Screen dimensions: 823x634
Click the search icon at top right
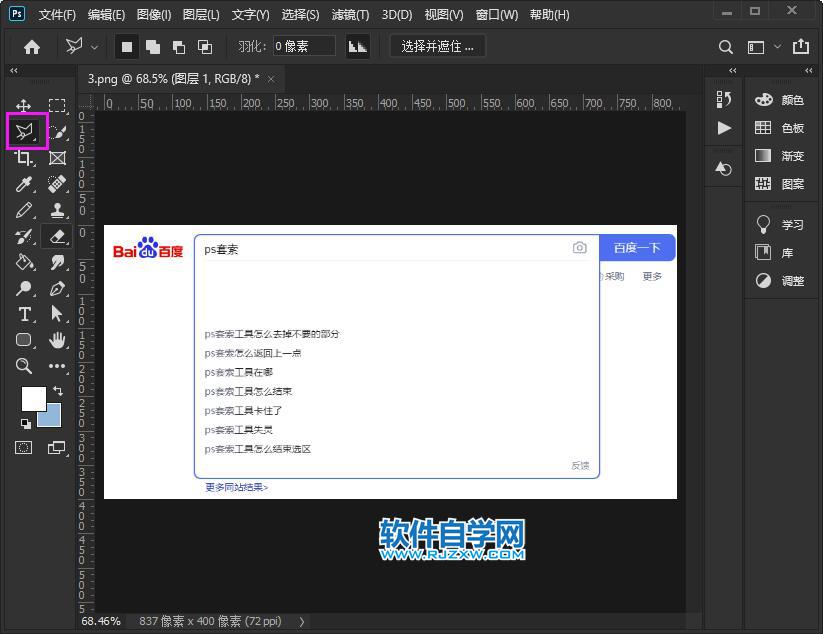[x=725, y=46]
